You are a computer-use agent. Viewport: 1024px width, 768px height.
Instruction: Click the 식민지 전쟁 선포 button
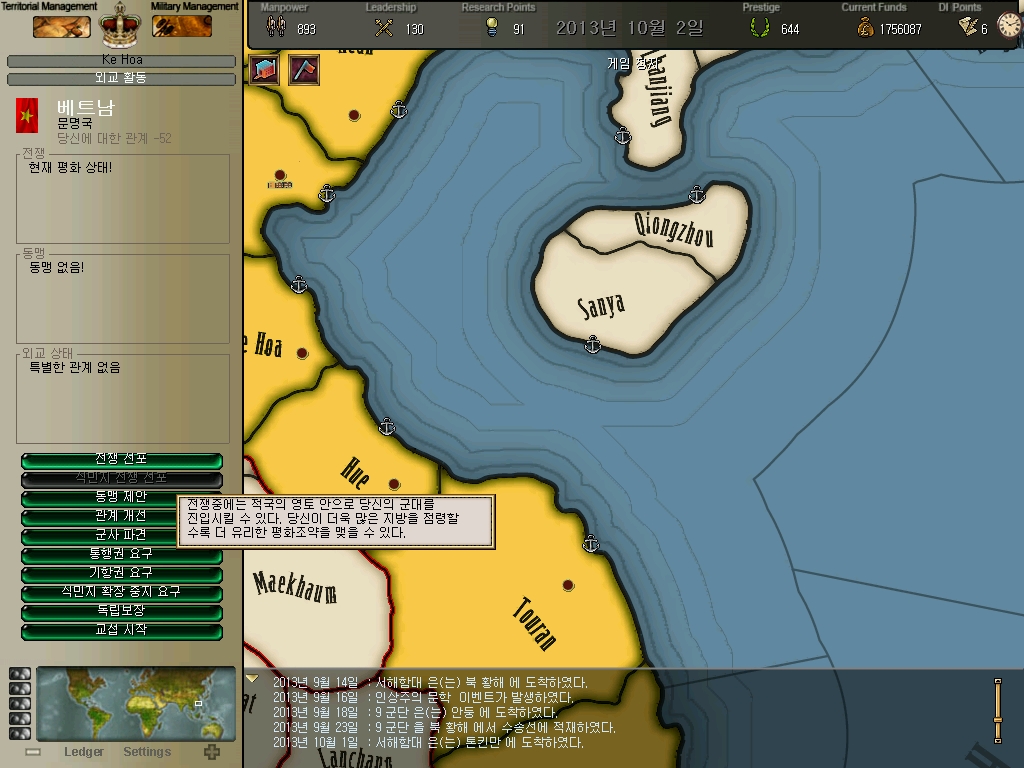(121, 479)
